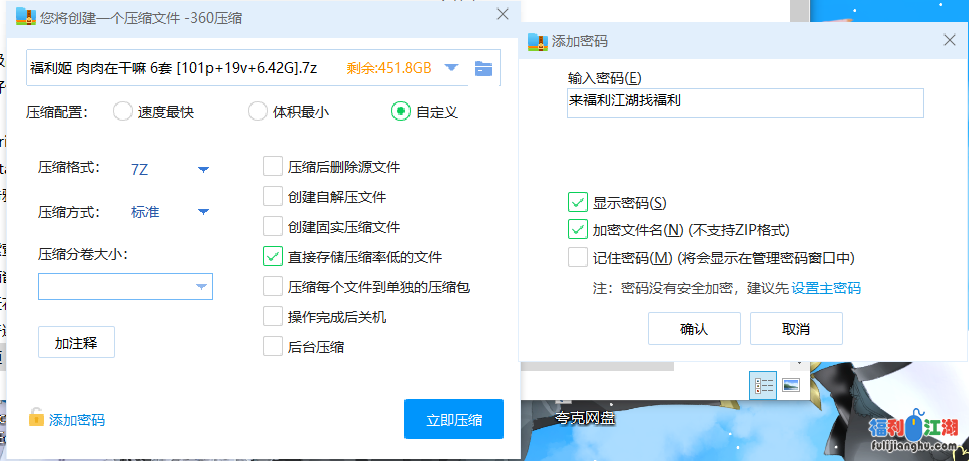Click the padlock icon next to 添加密码
969x461 pixels.
click(36, 418)
